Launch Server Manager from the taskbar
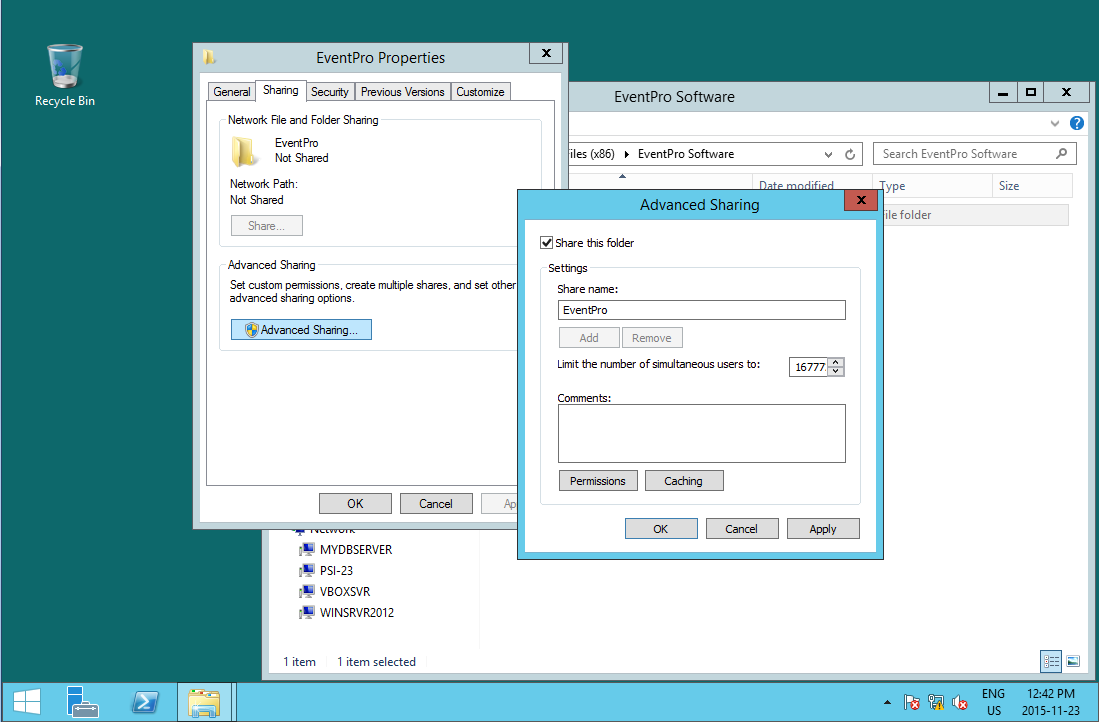The width and height of the screenshot is (1099, 722). click(82, 702)
